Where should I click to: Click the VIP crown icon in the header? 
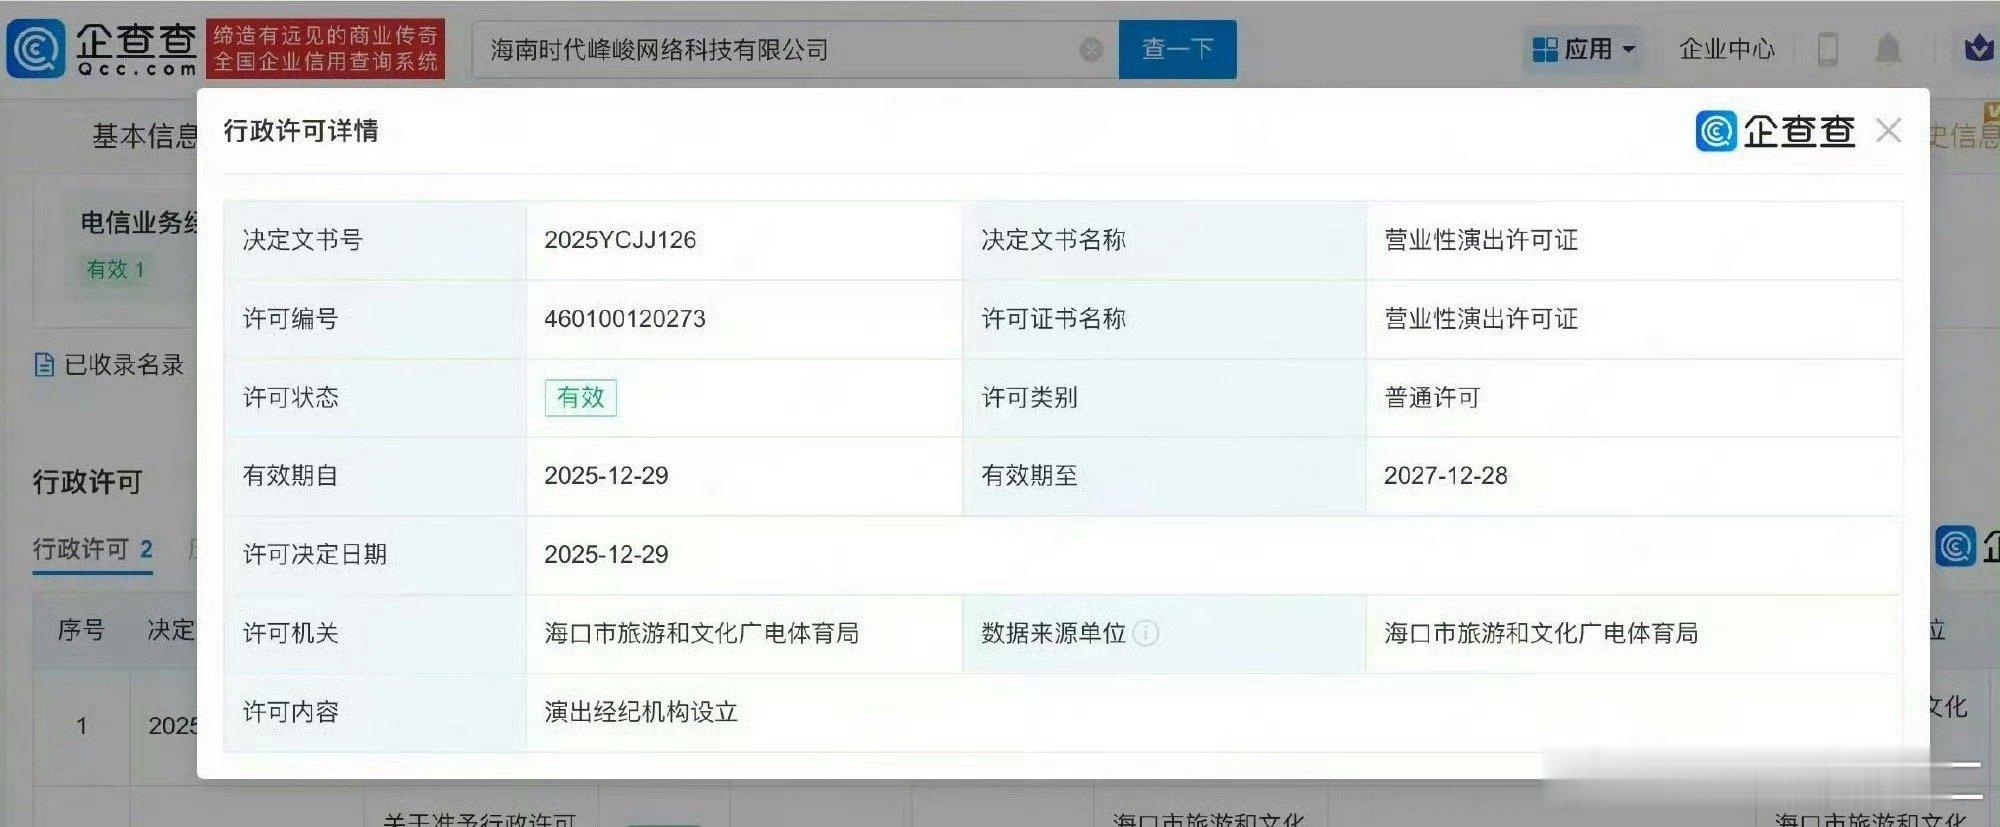point(1978,48)
